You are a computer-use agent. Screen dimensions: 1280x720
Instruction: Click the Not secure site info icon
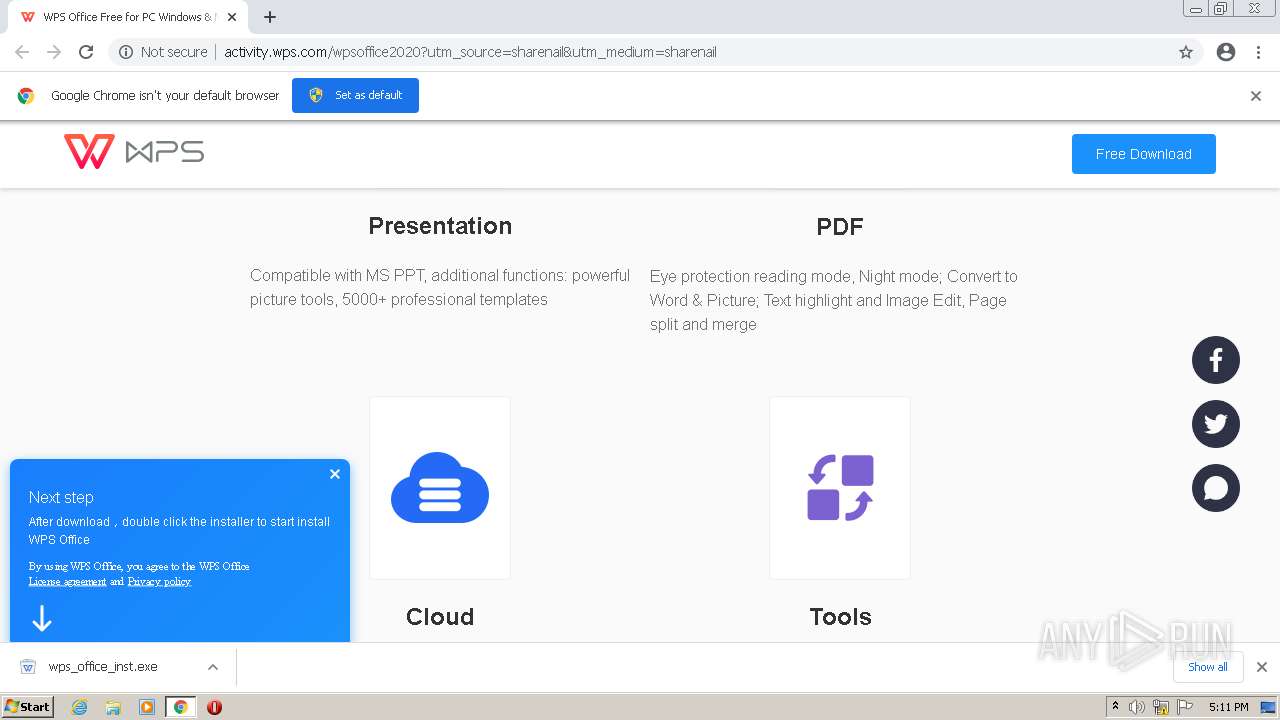[126, 52]
